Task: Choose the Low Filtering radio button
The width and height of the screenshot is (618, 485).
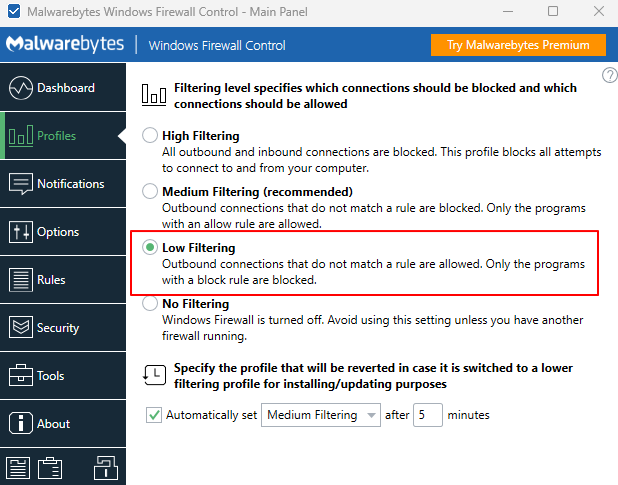Action: 150,247
